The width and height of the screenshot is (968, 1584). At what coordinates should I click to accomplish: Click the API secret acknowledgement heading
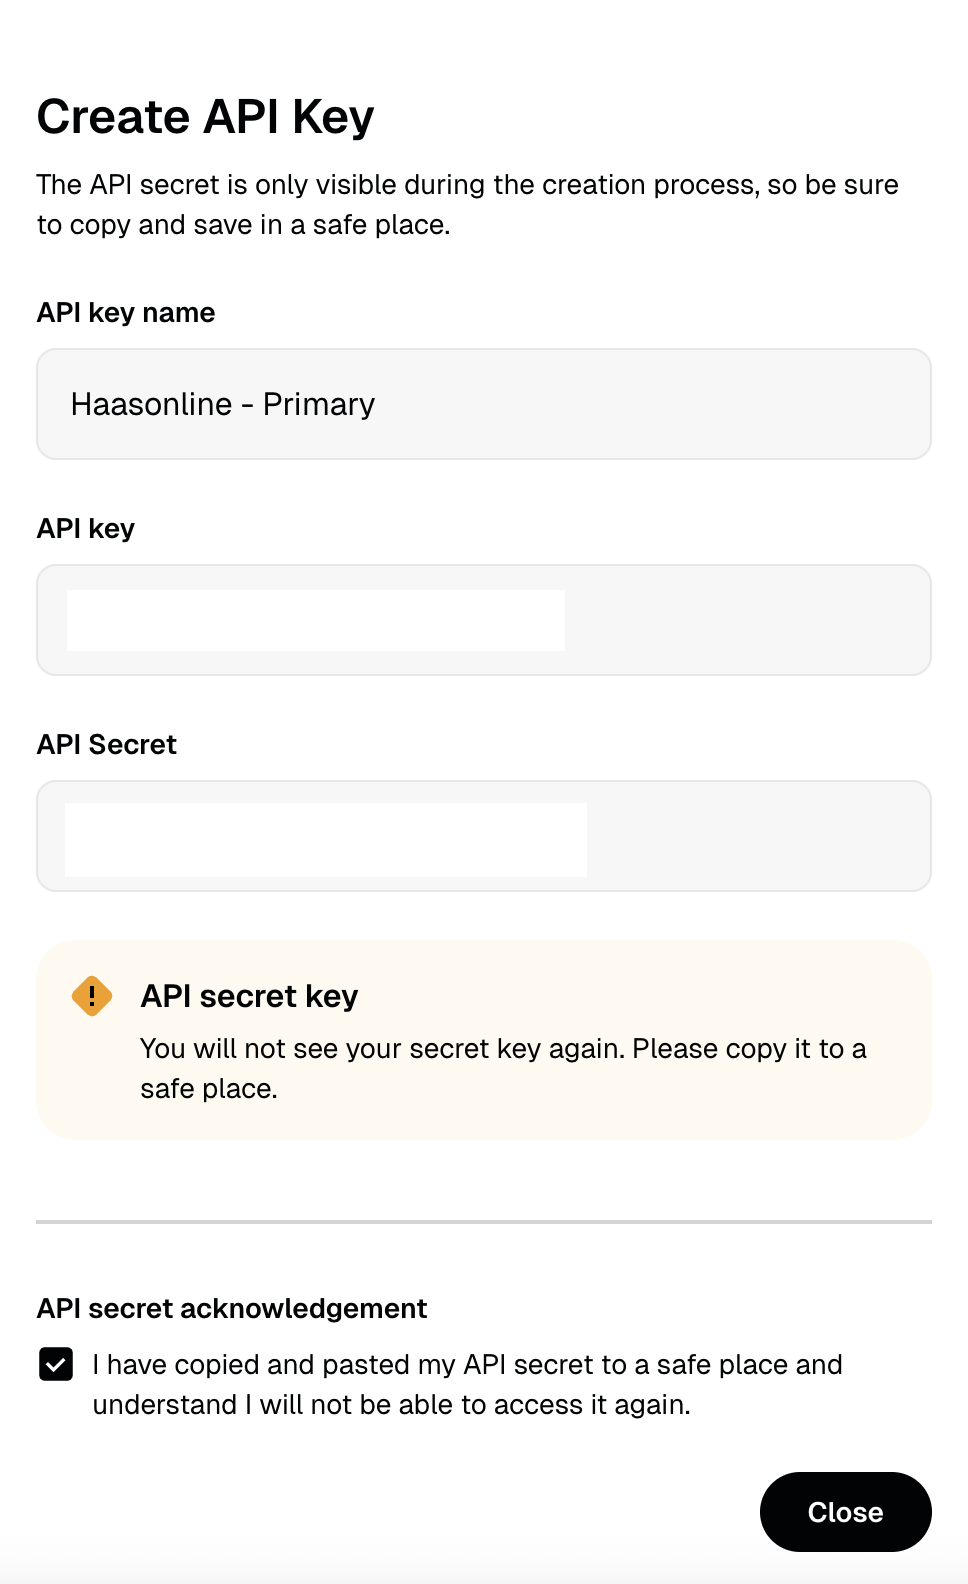(x=231, y=1308)
